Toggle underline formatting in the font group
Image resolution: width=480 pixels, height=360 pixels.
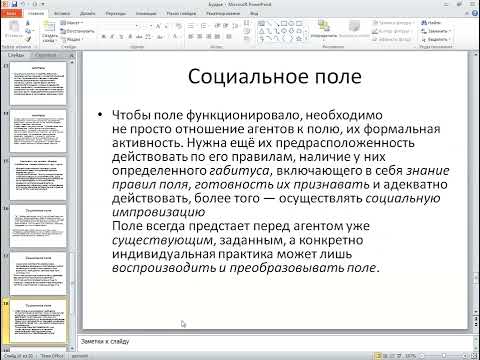(x=121, y=37)
